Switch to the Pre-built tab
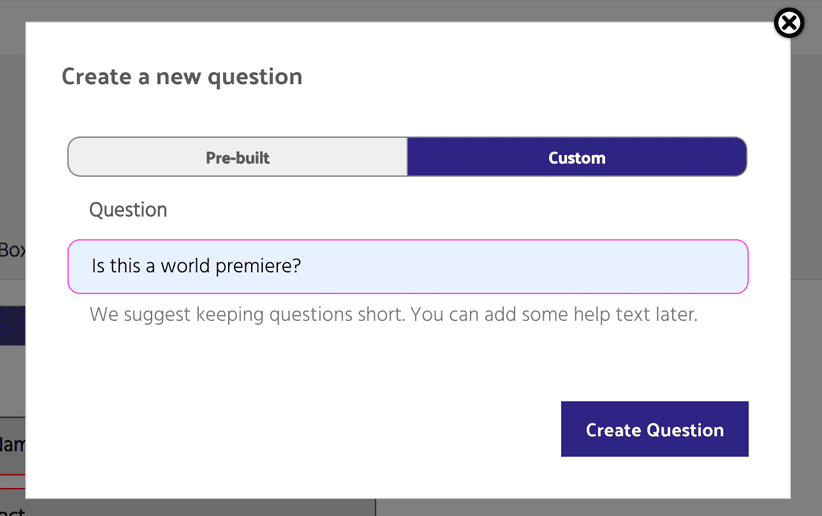822x516 pixels. point(237,157)
